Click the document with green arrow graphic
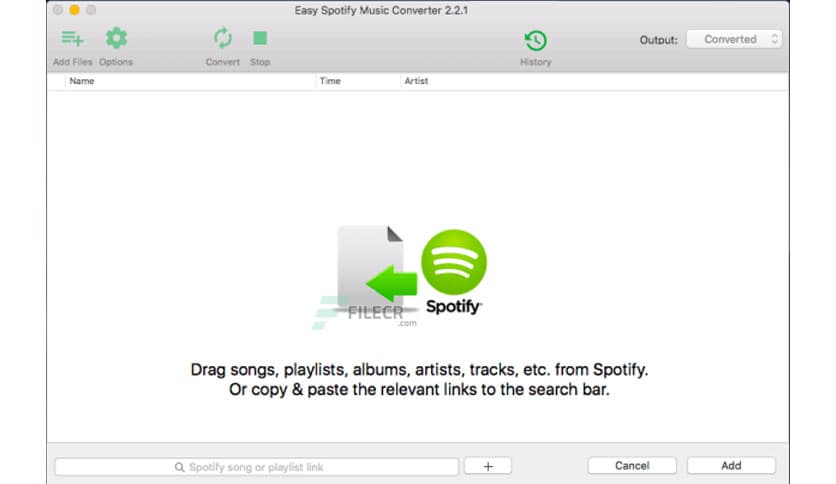836x484 pixels. (376, 268)
